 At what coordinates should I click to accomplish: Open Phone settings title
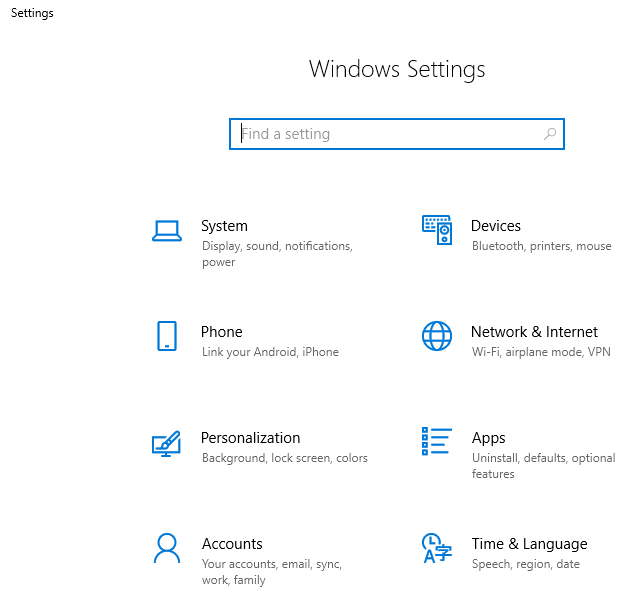point(222,332)
